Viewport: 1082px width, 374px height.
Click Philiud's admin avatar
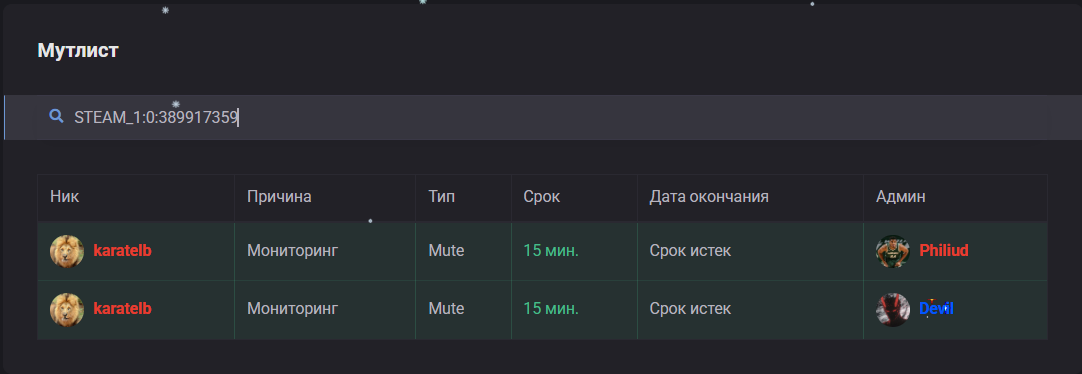pyautogui.click(x=893, y=251)
